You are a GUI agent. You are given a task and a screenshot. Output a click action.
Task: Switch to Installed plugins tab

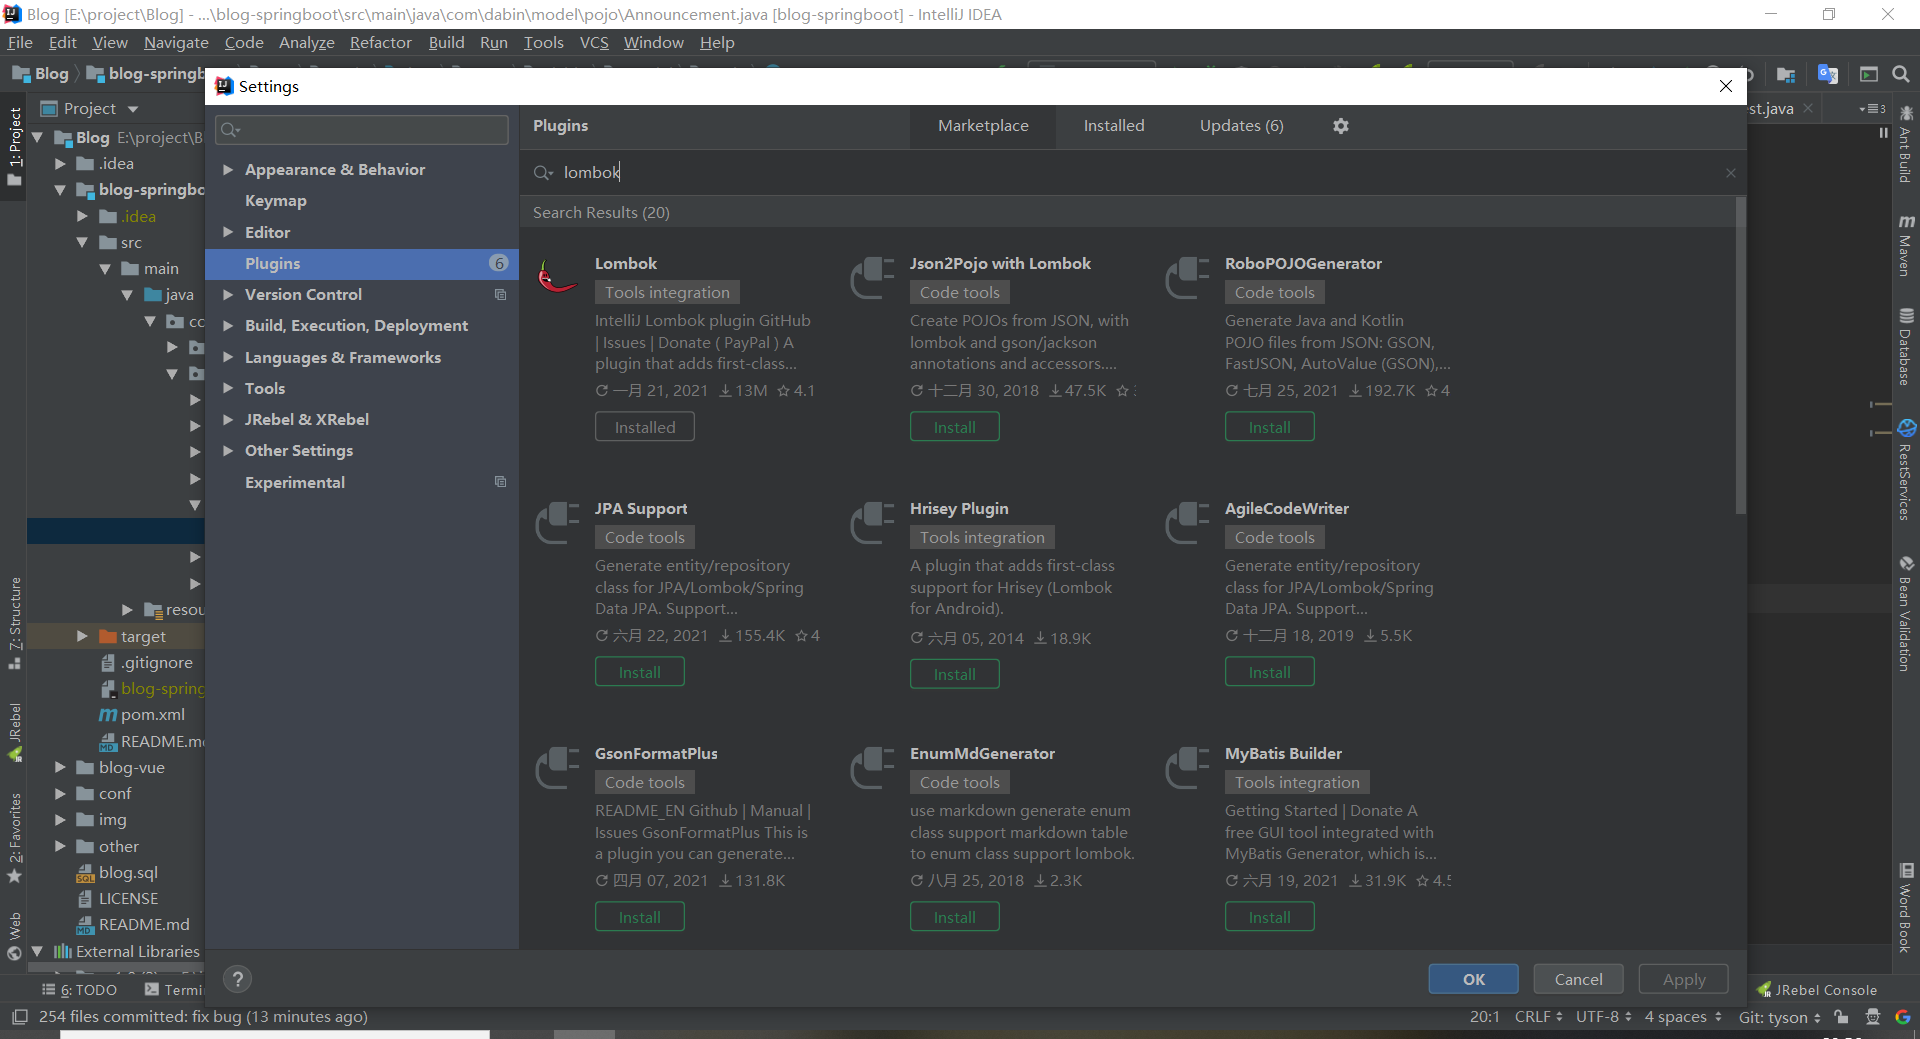point(1114,126)
